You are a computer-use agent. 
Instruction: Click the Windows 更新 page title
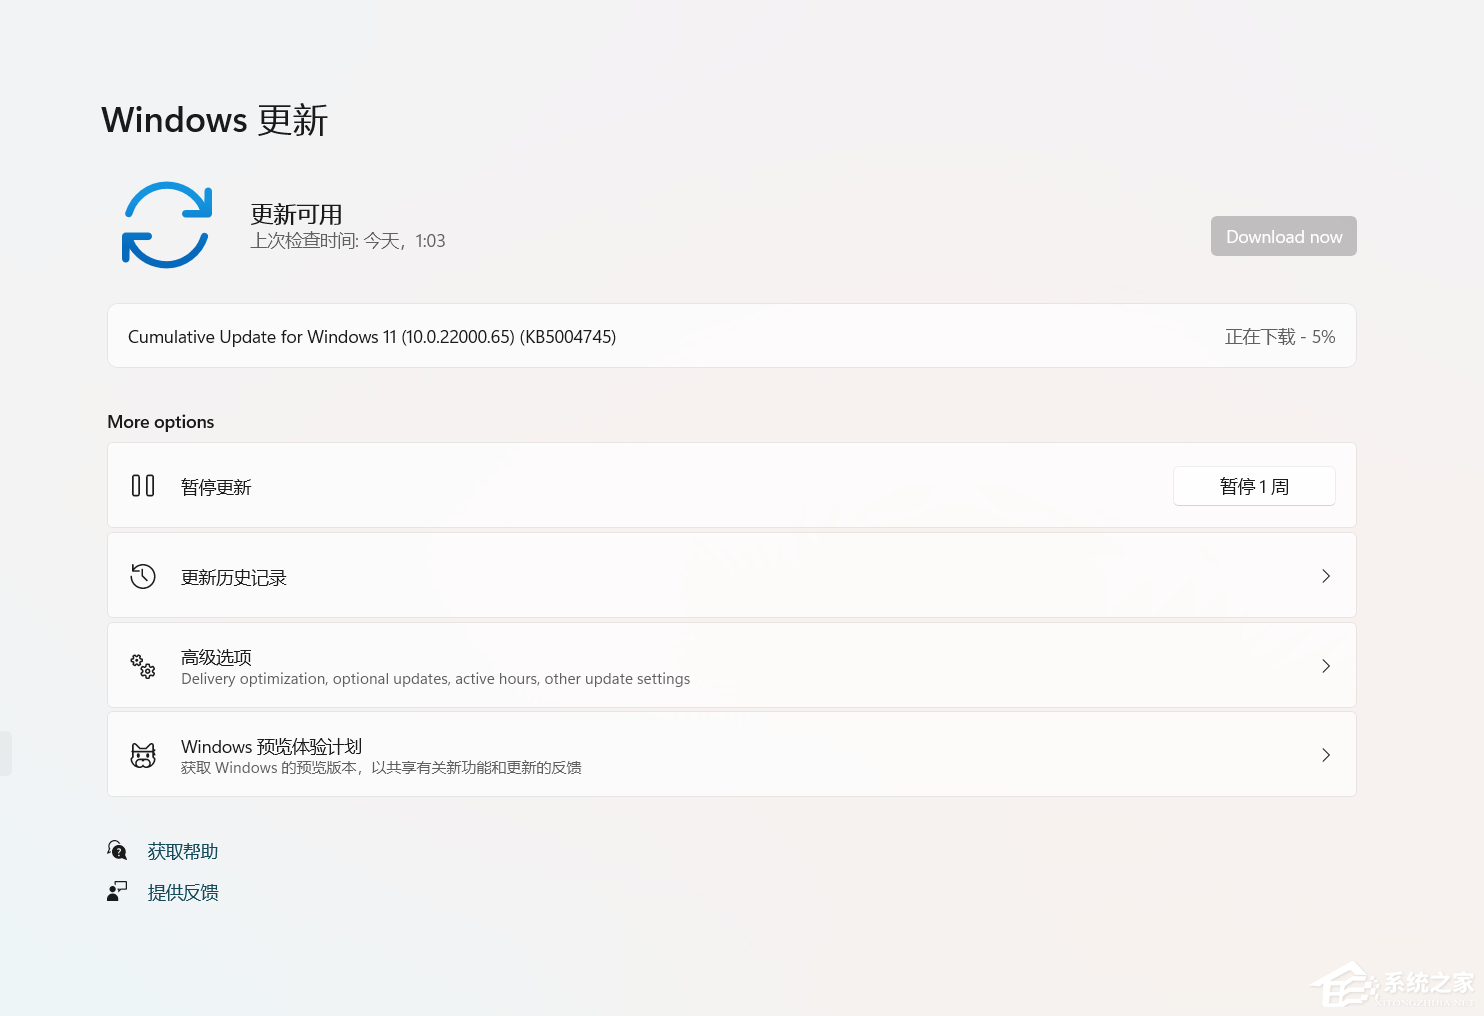pyautogui.click(x=215, y=120)
